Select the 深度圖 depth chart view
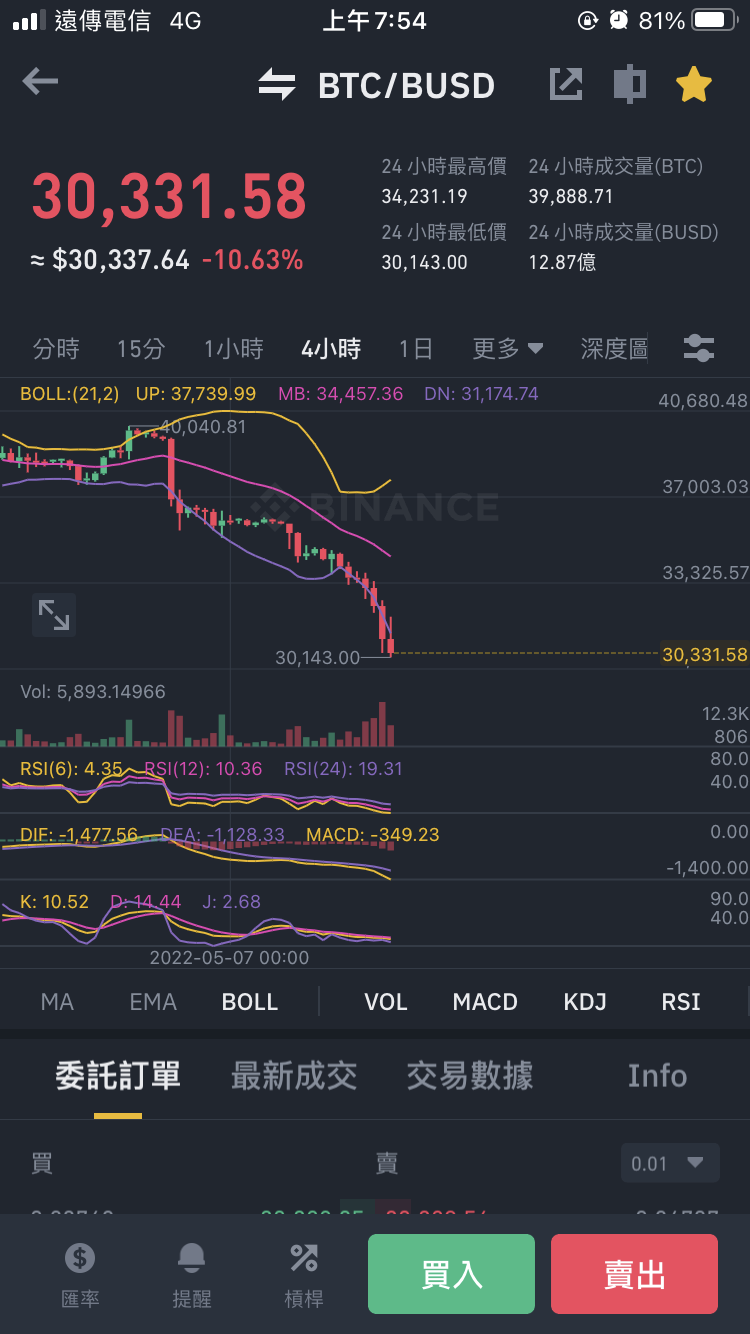Image resolution: width=750 pixels, height=1334 pixels. [614, 349]
